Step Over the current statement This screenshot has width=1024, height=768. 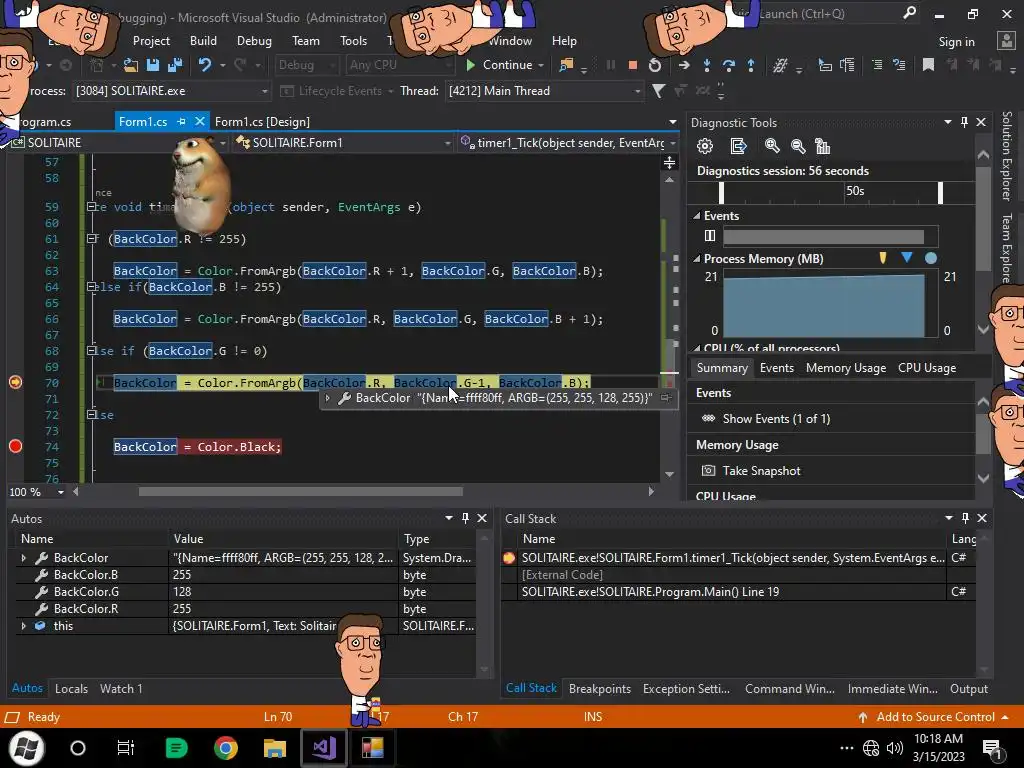(729, 65)
